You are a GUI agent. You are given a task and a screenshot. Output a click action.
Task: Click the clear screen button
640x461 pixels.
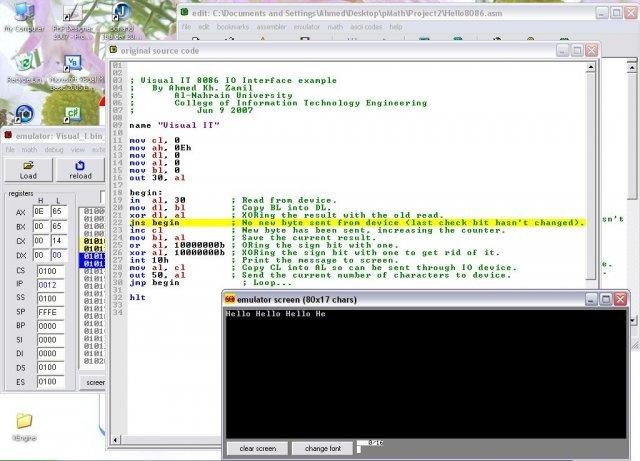tap(258, 448)
